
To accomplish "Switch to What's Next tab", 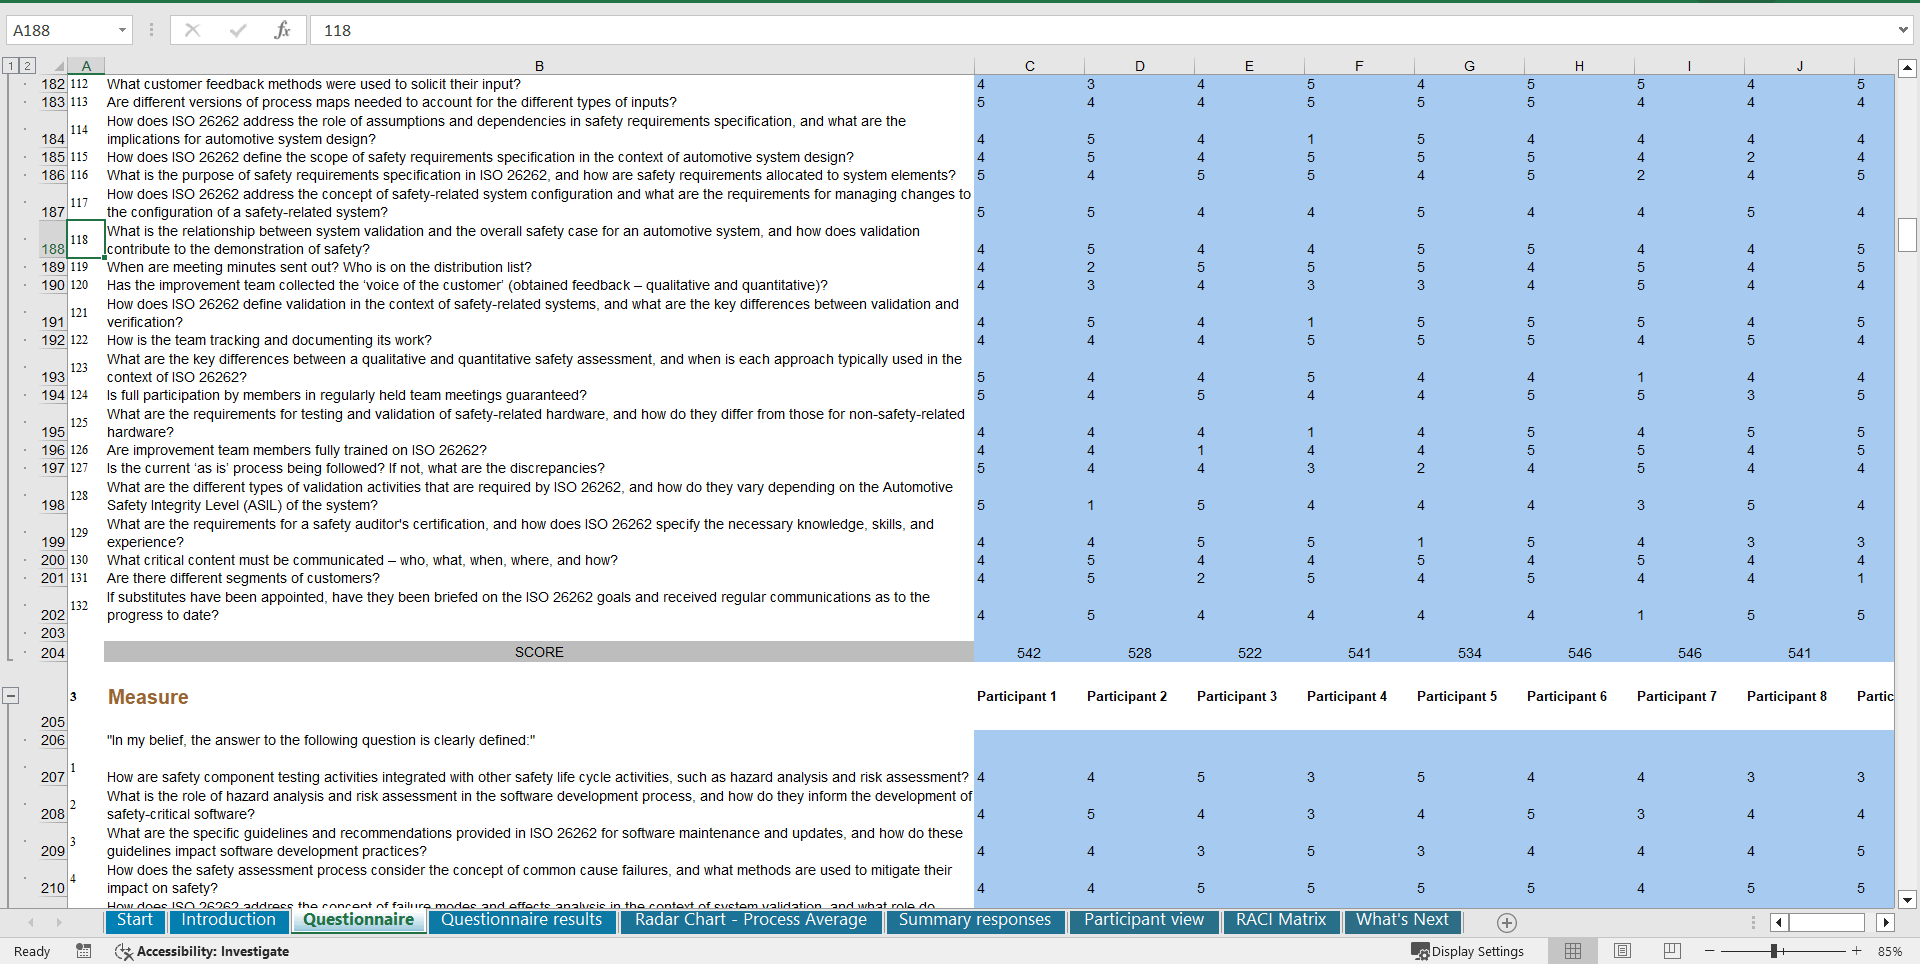I will tap(1402, 920).
